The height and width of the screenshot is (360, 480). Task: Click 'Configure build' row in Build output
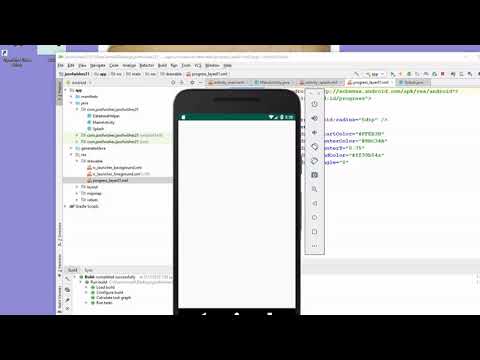pyautogui.click(x=107, y=292)
